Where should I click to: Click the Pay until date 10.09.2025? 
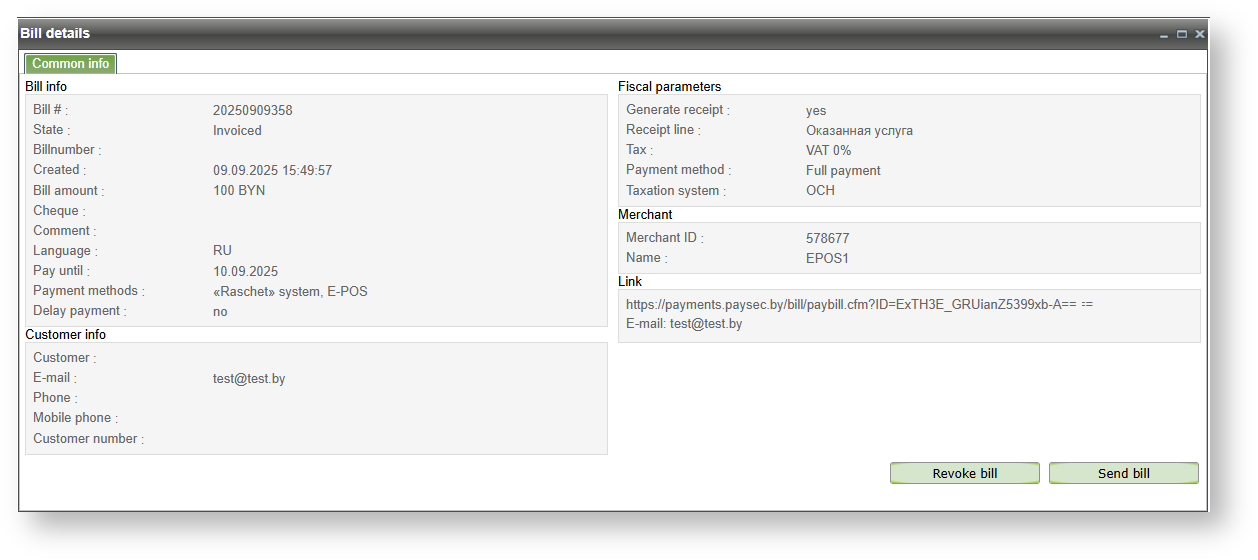(245, 271)
